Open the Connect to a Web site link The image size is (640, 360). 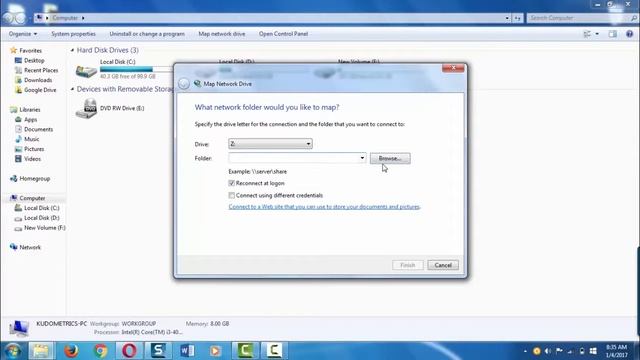tap(324, 207)
